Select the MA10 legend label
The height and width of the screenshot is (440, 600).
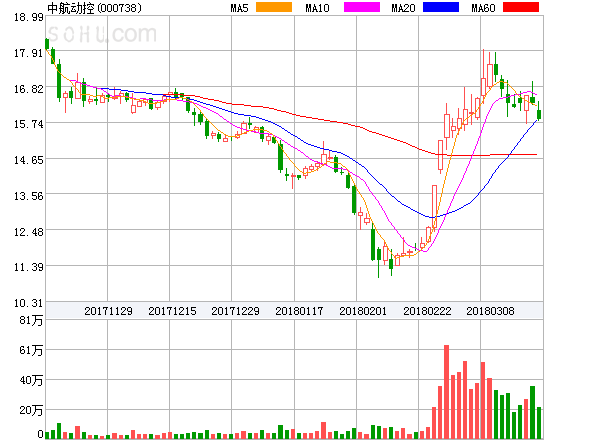point(317,8)
